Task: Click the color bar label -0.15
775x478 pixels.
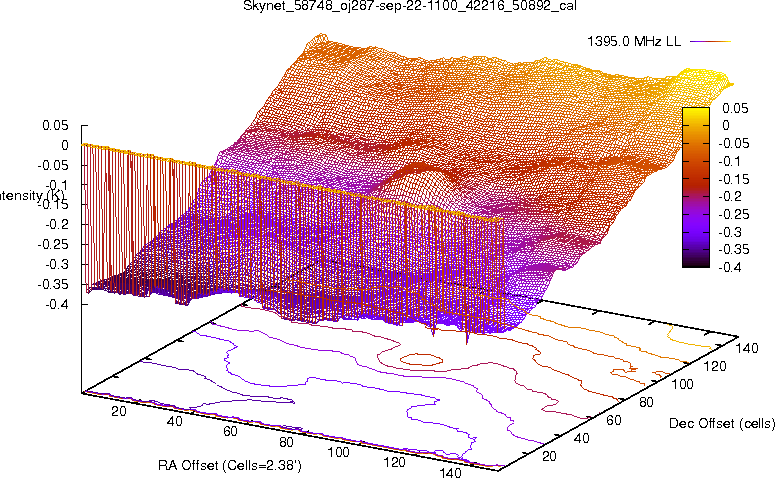Action: pyautogui.click(x=733, y=179)
